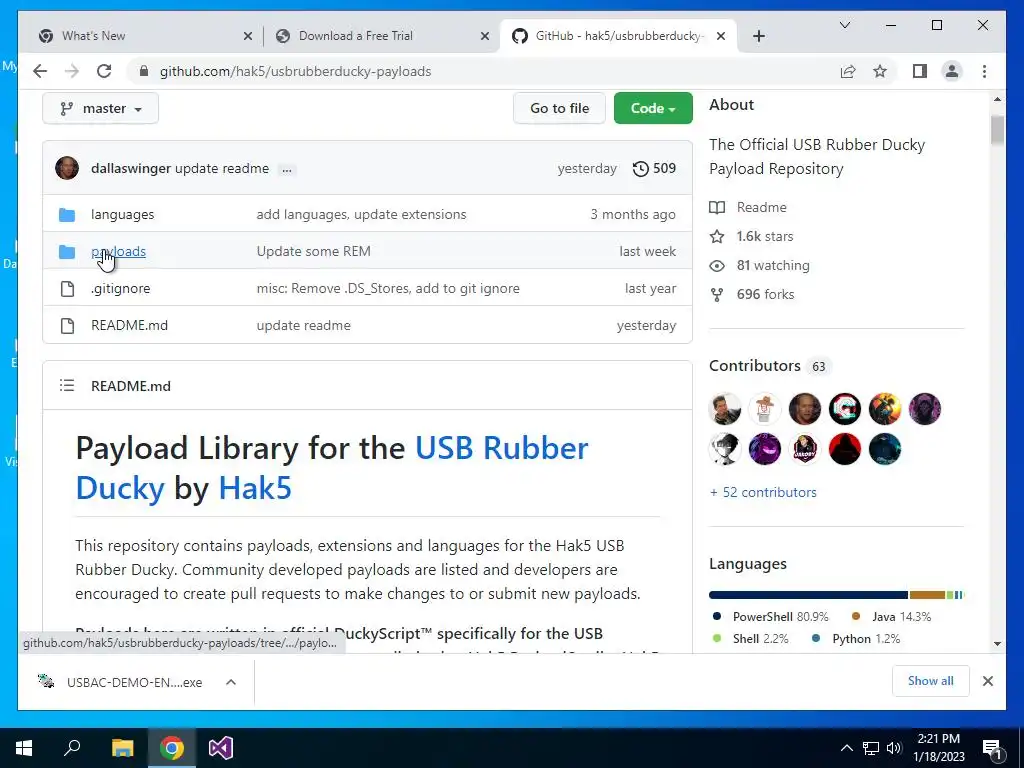The width and height of the screenshot is (1024, 768).
Task: Go back with browser back arrow
Action: click(x=40, y=71)
